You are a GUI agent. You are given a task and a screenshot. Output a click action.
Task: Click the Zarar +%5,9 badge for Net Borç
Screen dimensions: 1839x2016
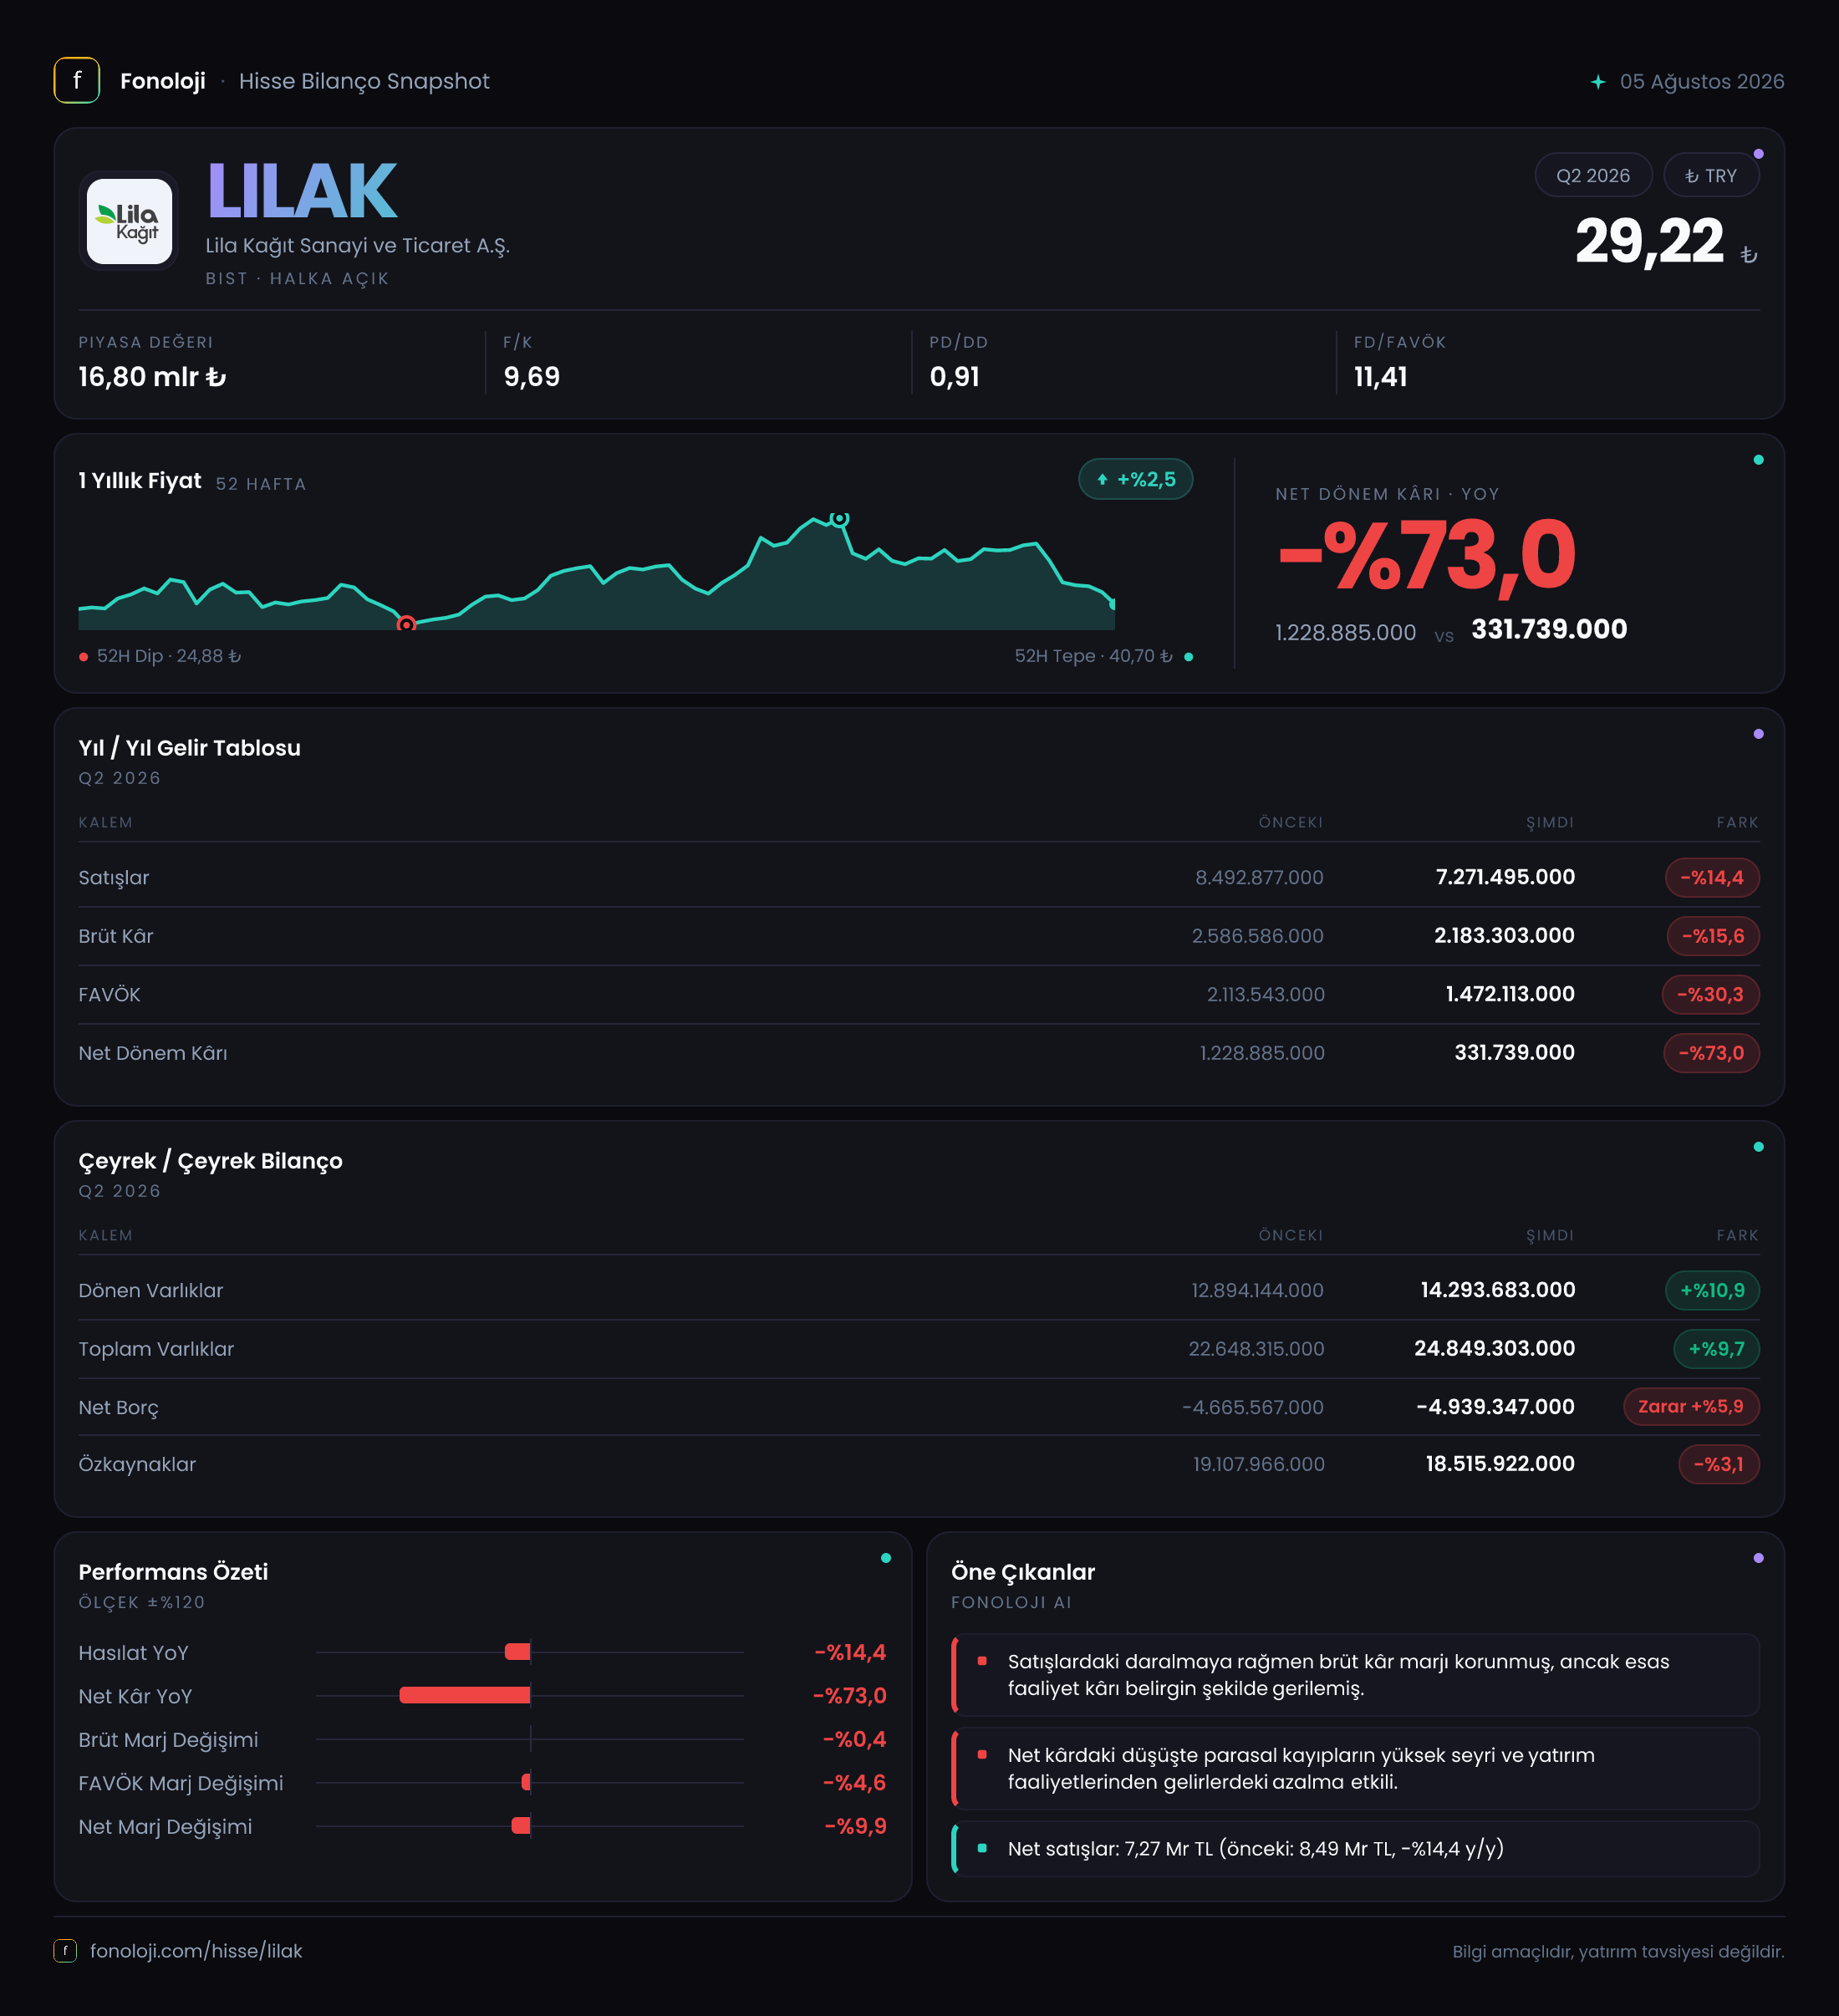(1690, 1407)
